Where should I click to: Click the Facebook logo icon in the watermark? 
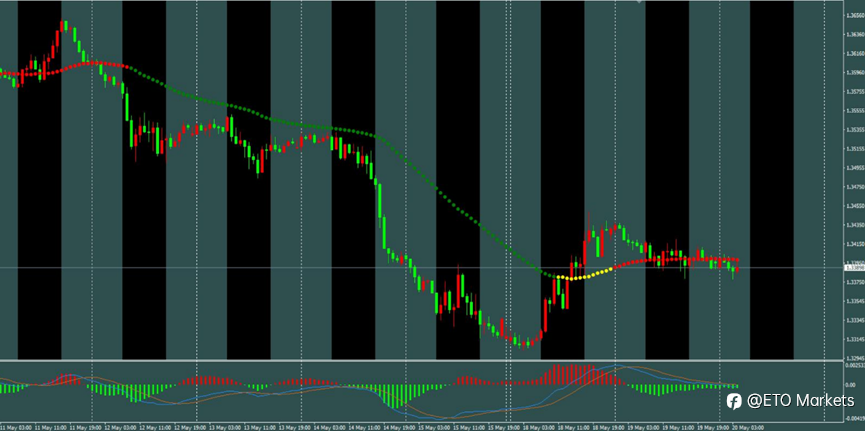[x=734, y=401]
